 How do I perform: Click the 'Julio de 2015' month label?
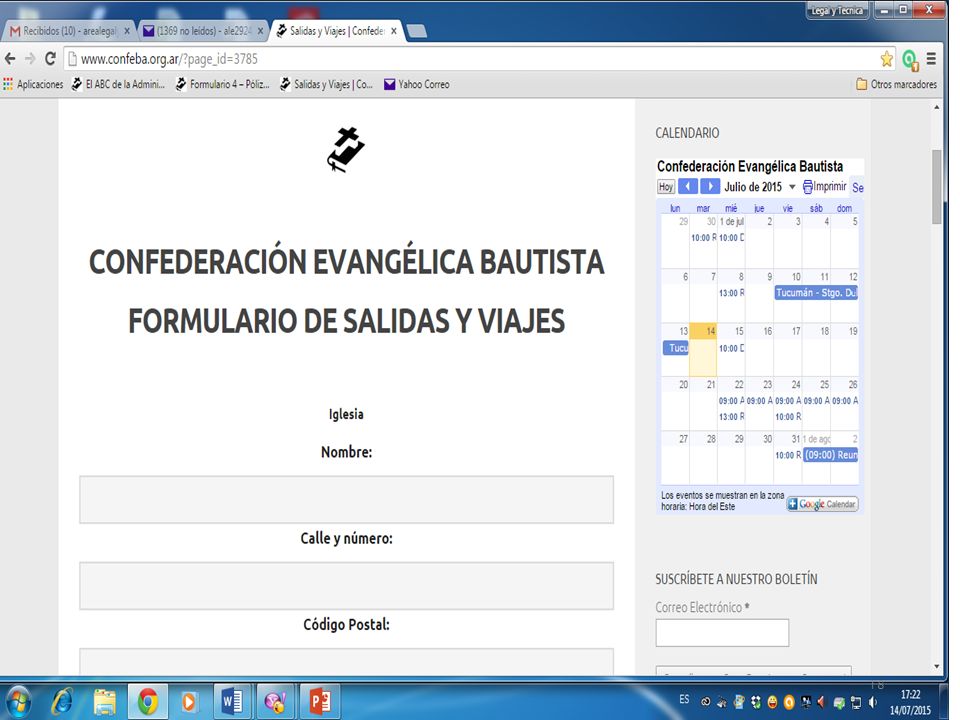pyautogui.click(x=753, y=187)
